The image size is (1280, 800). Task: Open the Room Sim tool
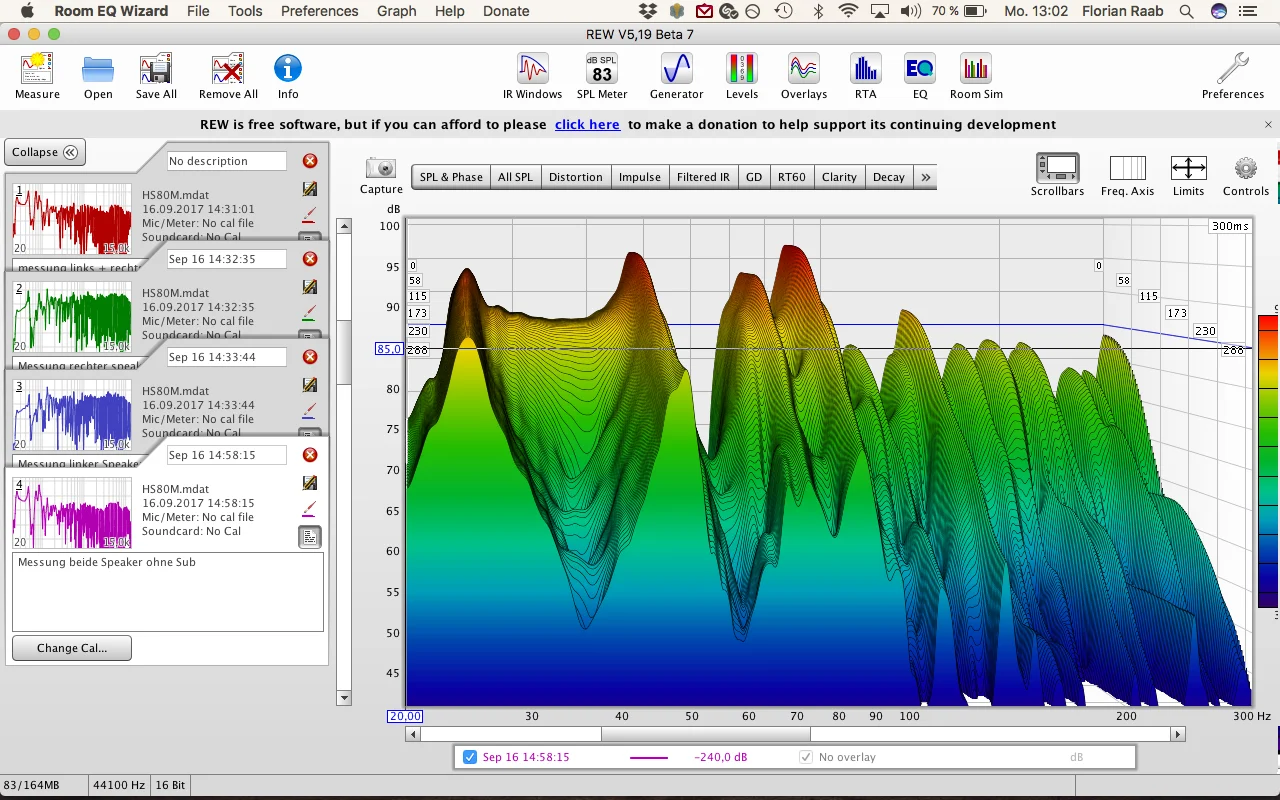point(976,76)
